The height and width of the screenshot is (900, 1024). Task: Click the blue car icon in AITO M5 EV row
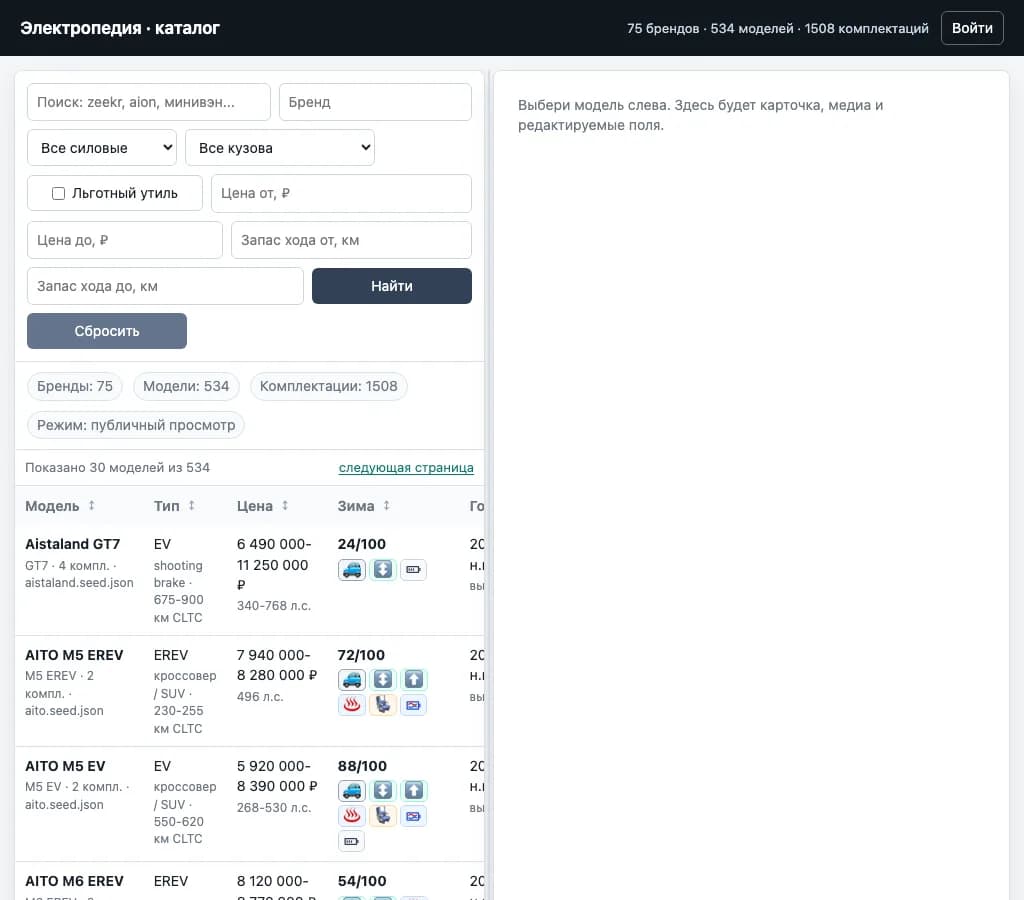[x=351, y=791]
